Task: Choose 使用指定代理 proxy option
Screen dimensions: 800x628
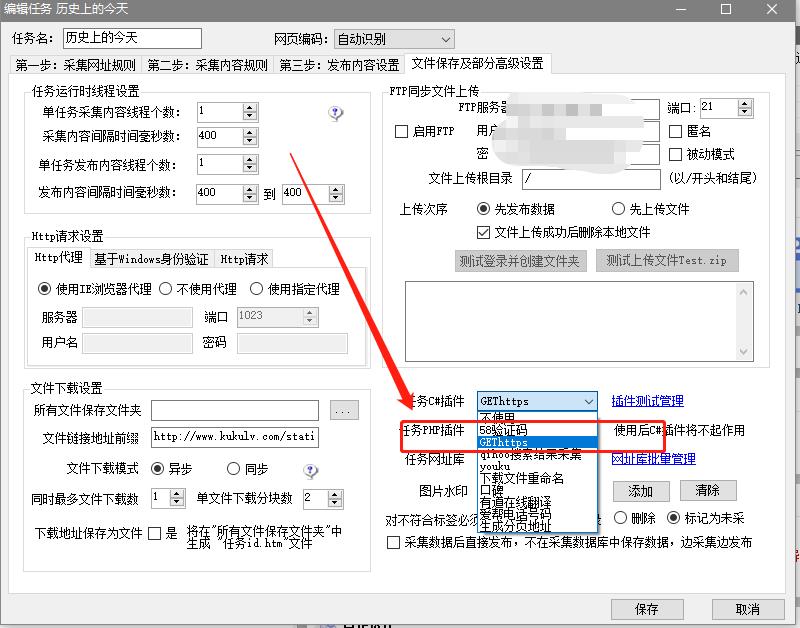Action: click(x=256, y=289)
